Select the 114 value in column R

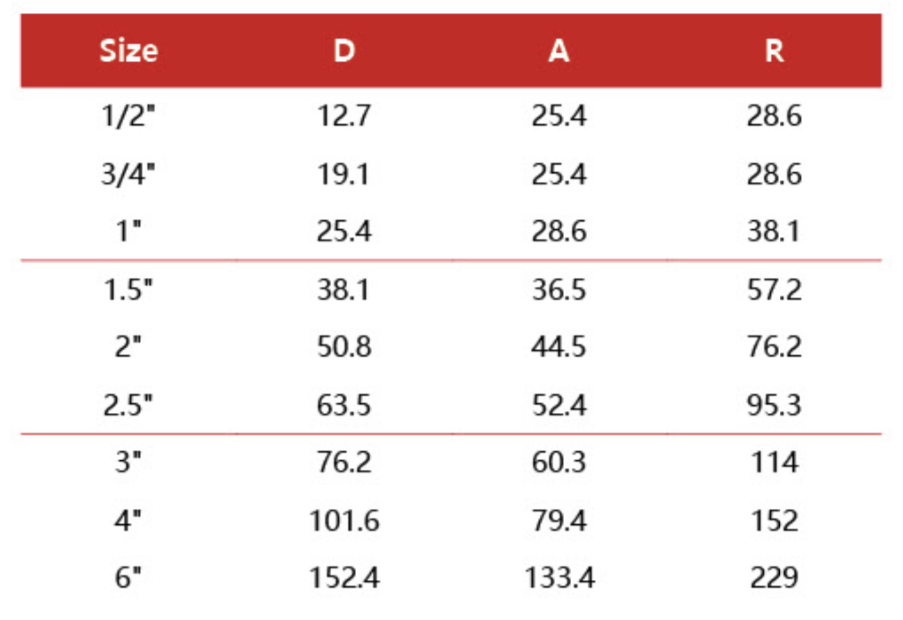tap(774, 463)
